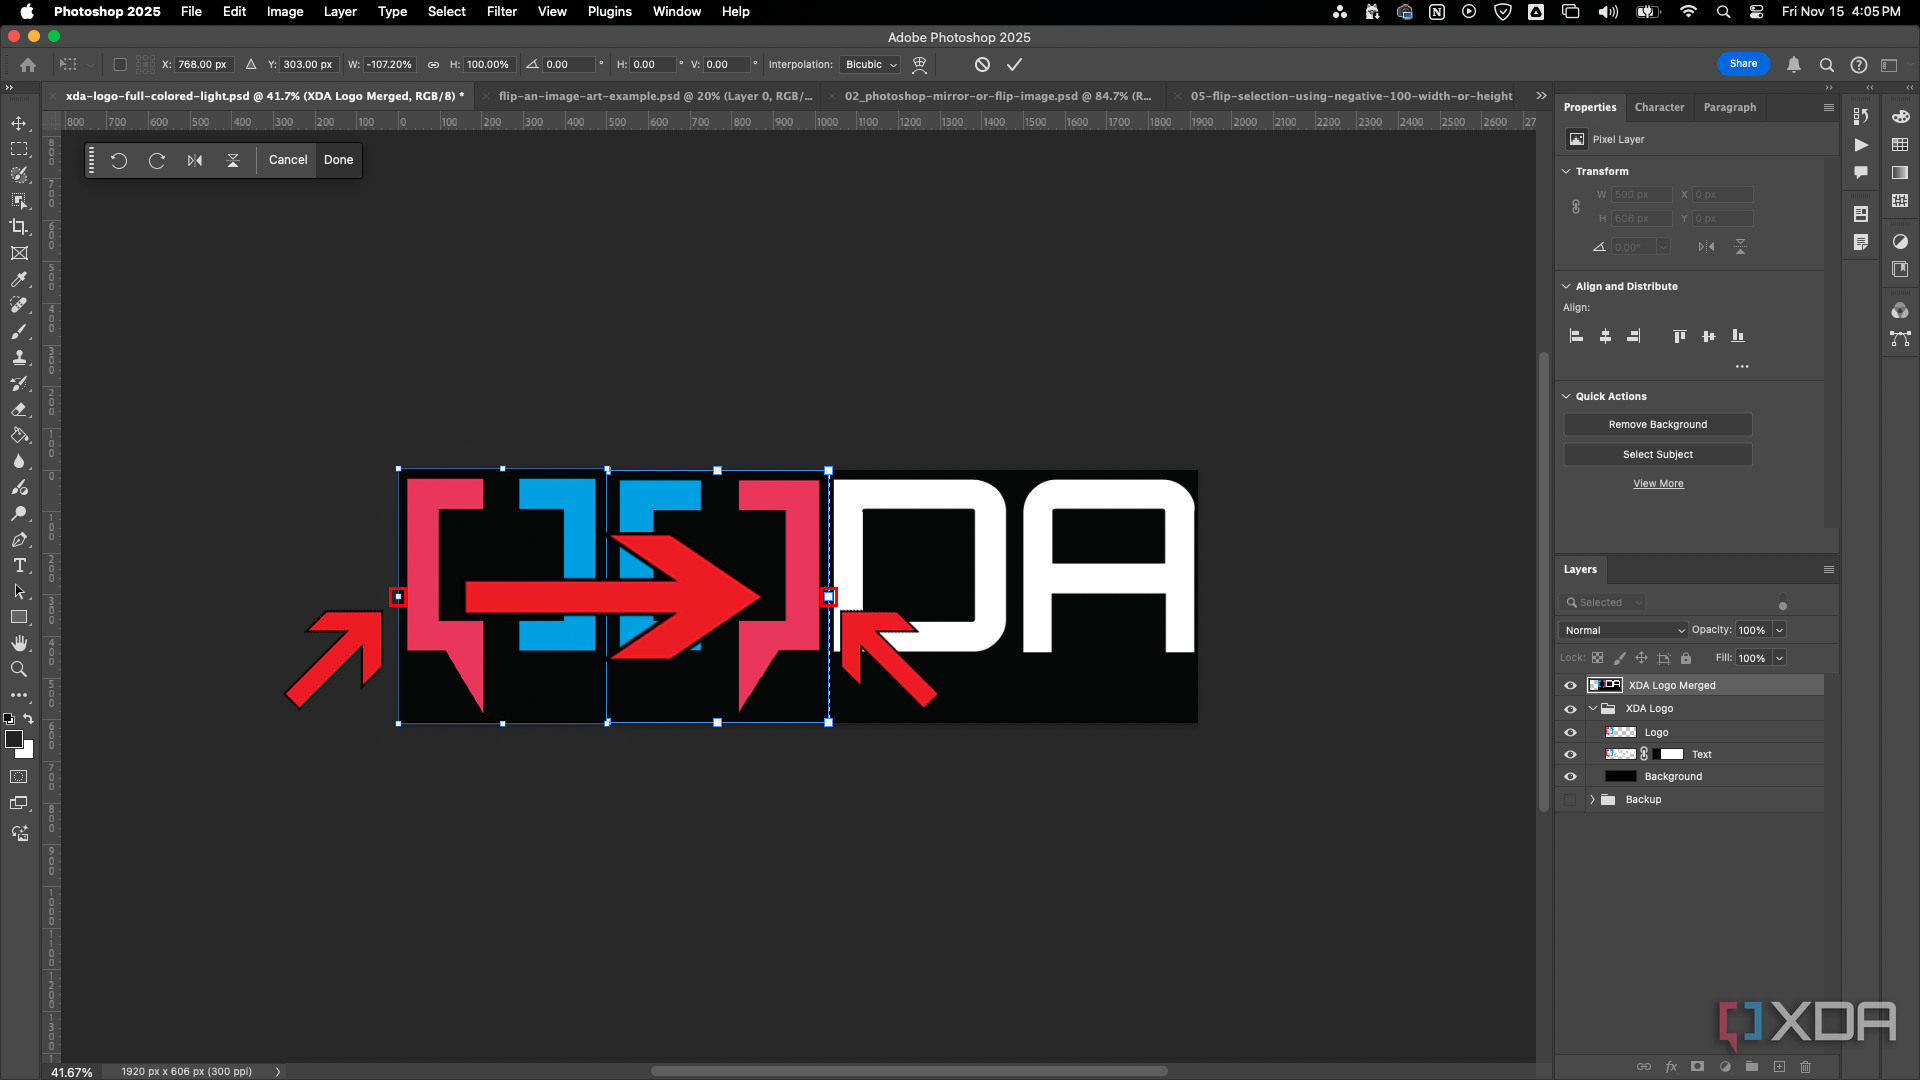Open the Interpolation Bicubic dropdown
This screenshot has width=1920, height=1080.
tap(870, 64)
